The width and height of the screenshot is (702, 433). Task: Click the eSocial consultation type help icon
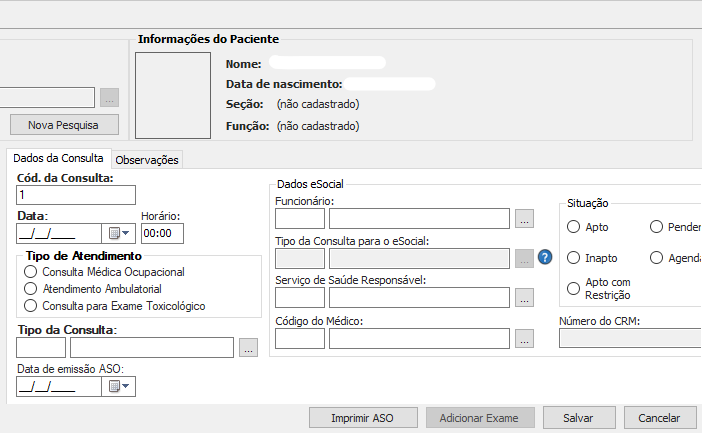(545, 257)
